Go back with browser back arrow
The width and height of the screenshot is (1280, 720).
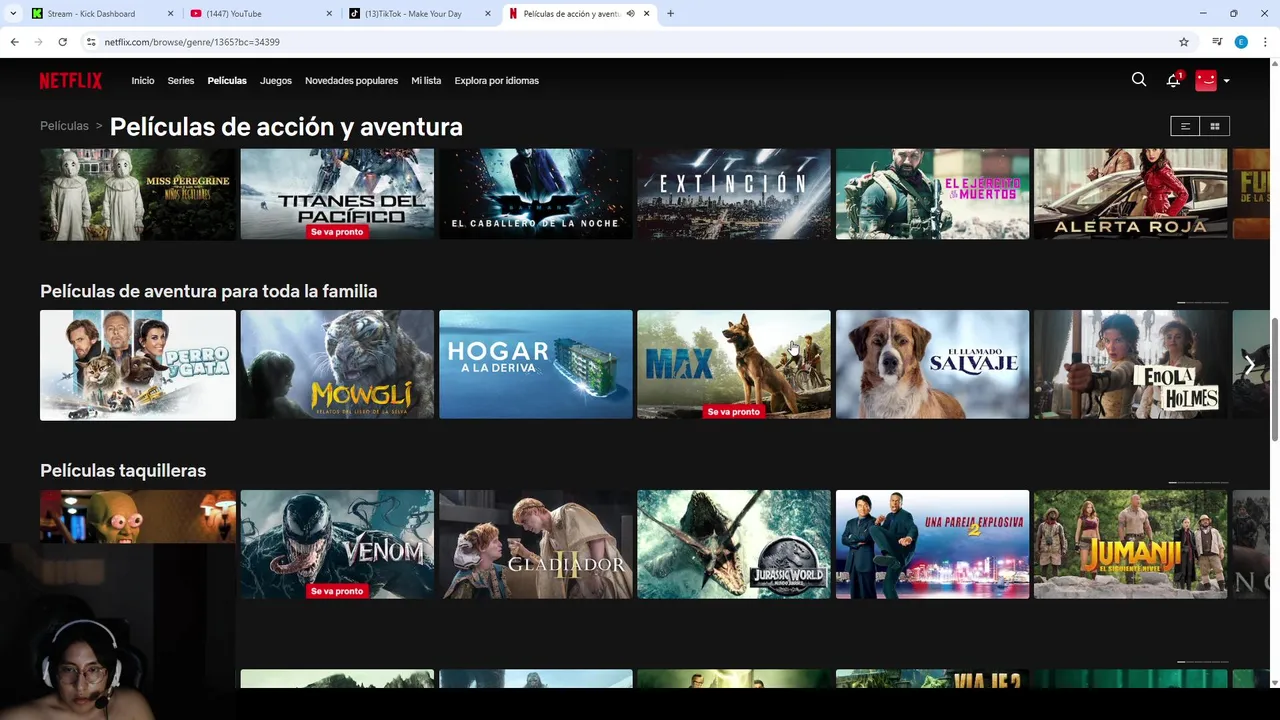14,42
